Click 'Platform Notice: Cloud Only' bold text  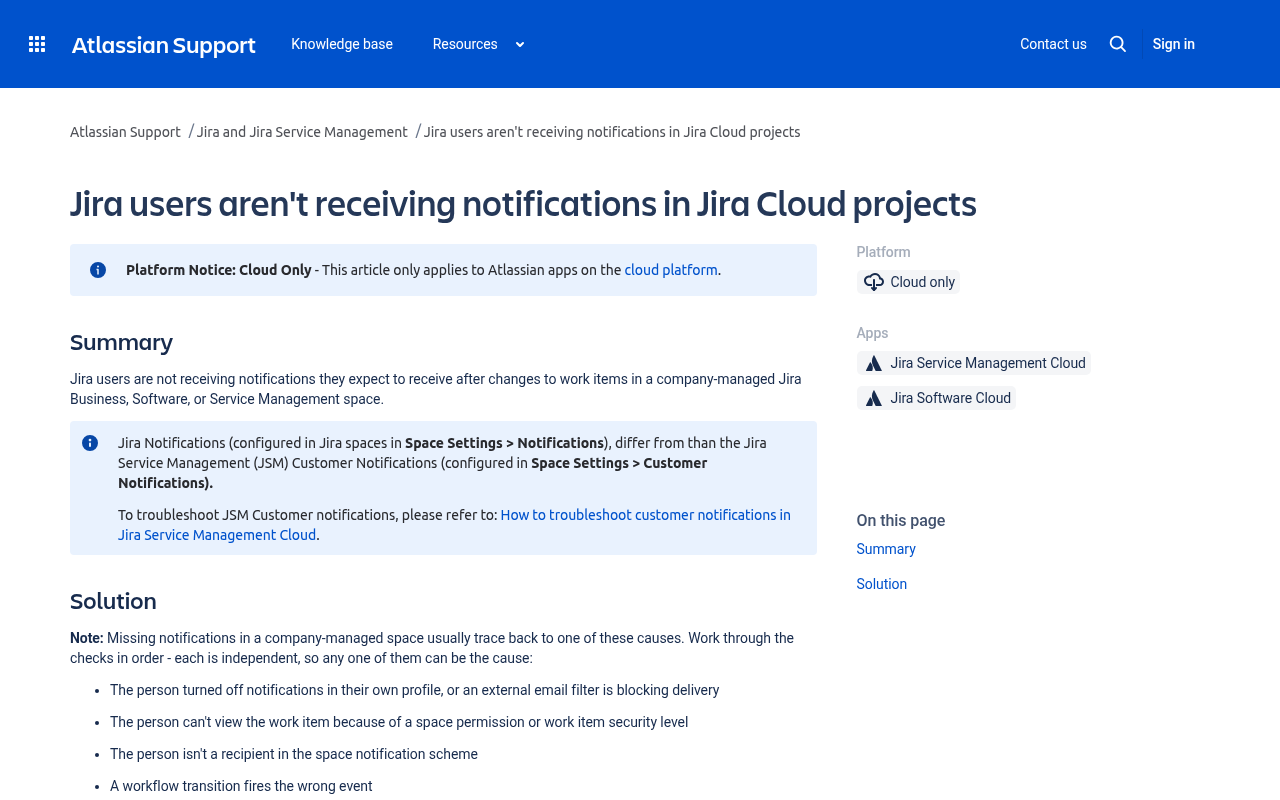[219, 270]
